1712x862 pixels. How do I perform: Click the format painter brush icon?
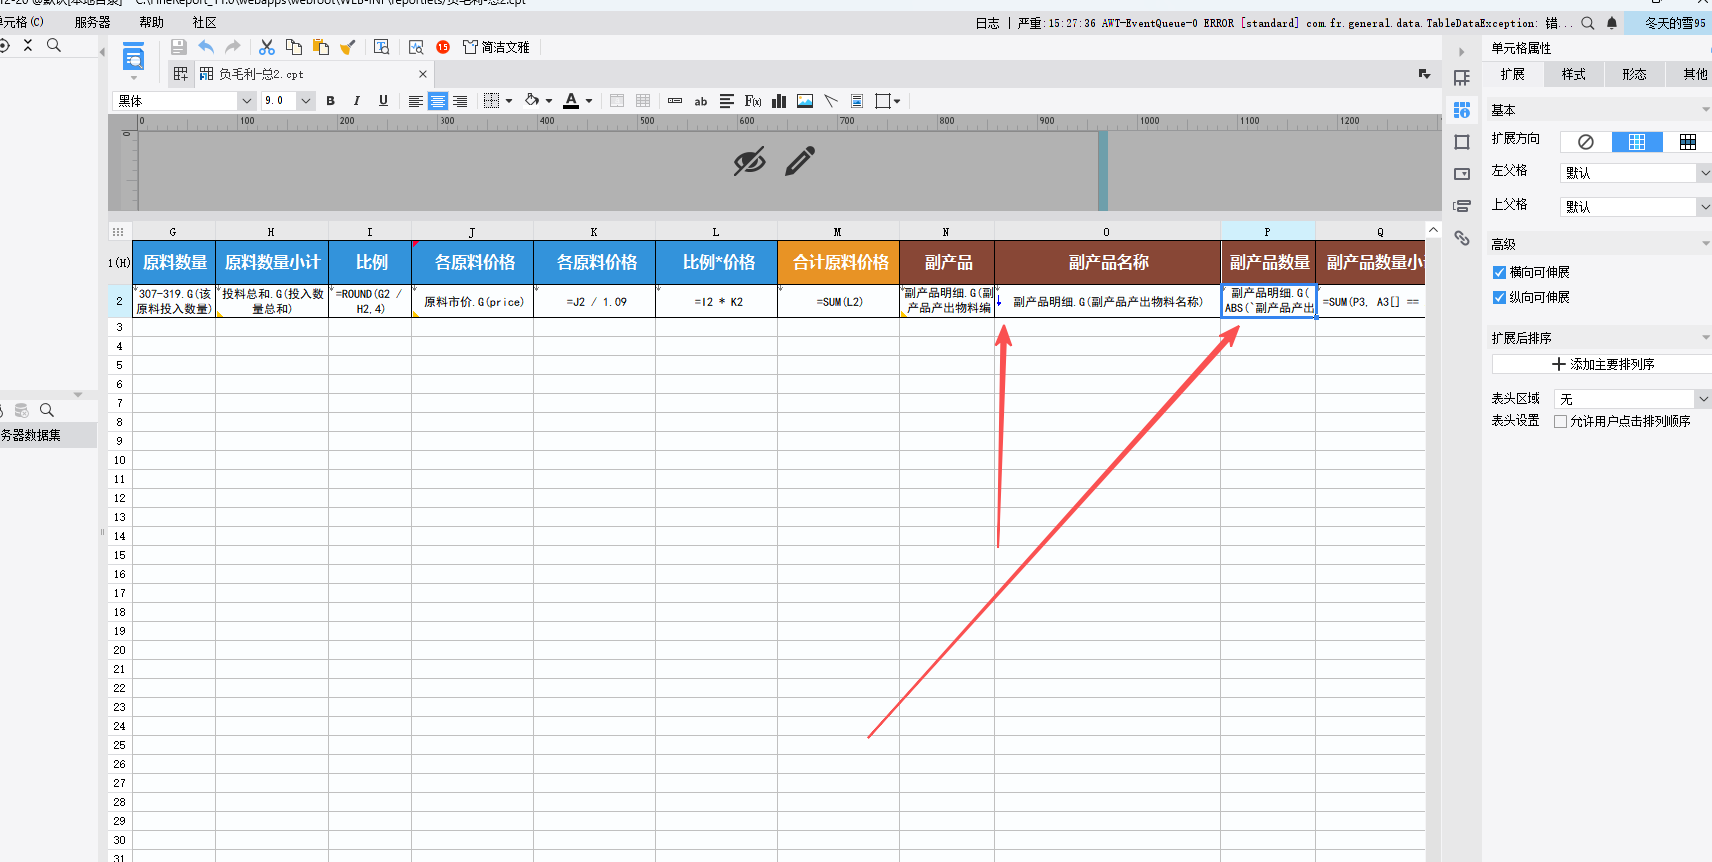tap(348, 47)
